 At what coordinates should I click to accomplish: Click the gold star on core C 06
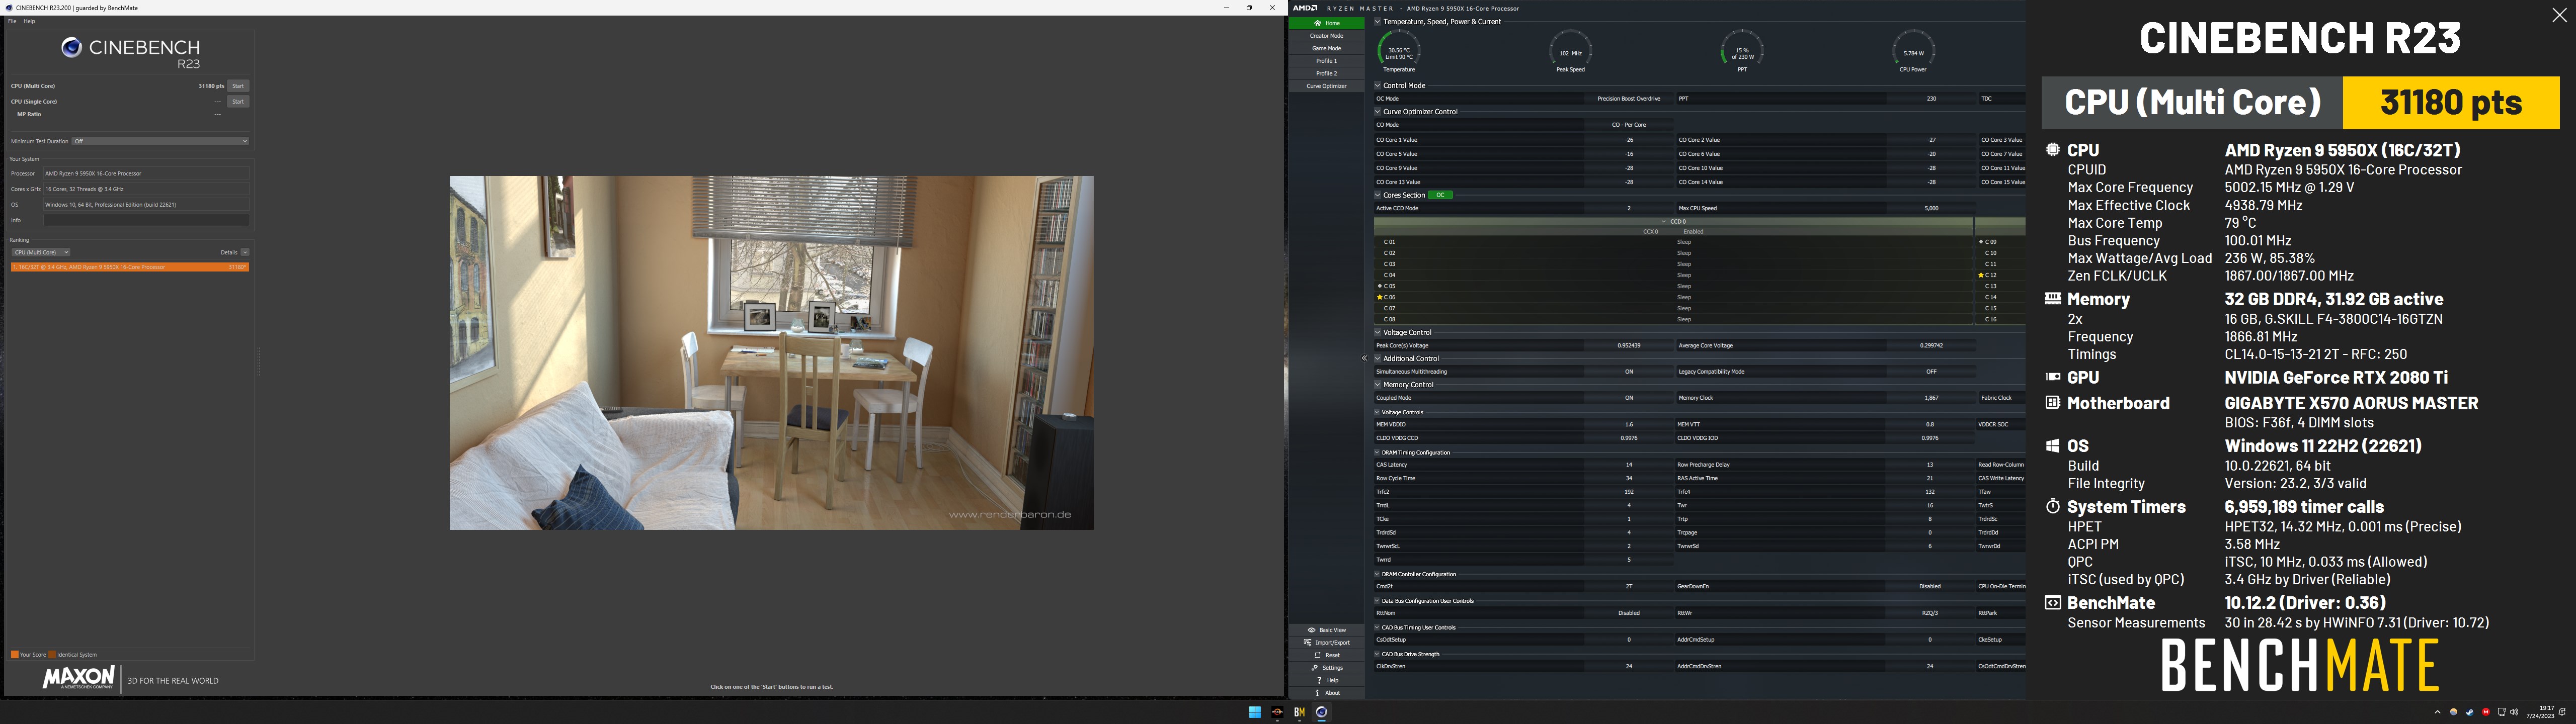pos(1380,297)
